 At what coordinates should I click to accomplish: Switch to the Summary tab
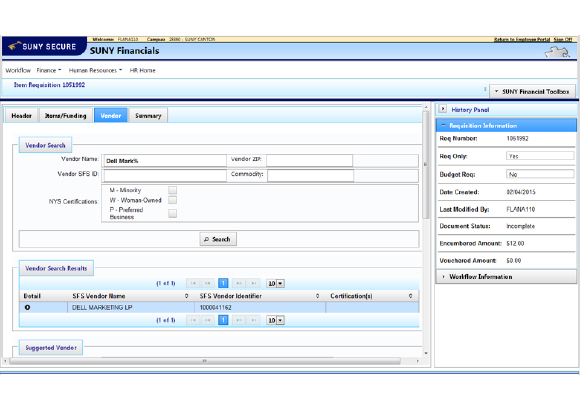(148, 116)
